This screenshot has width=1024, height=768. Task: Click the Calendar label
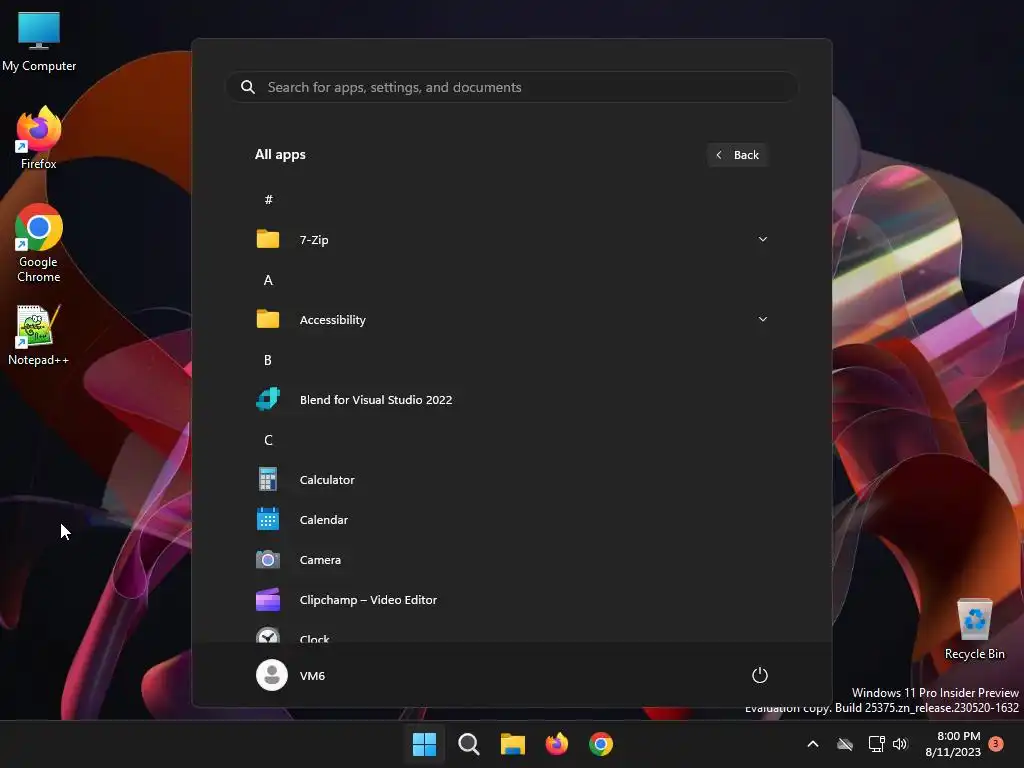click(x=323, y=520)
